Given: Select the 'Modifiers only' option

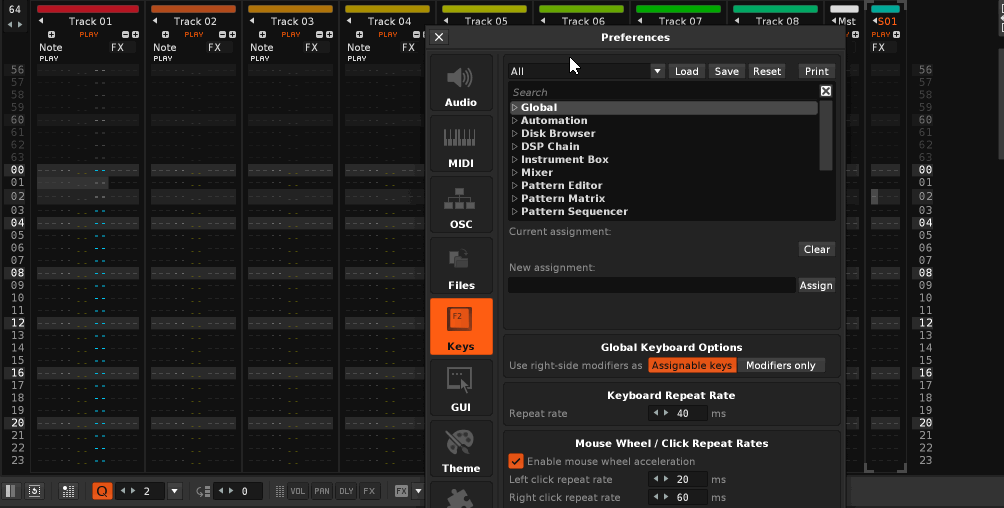Looking at the screenshot, I should coord(783,366).
